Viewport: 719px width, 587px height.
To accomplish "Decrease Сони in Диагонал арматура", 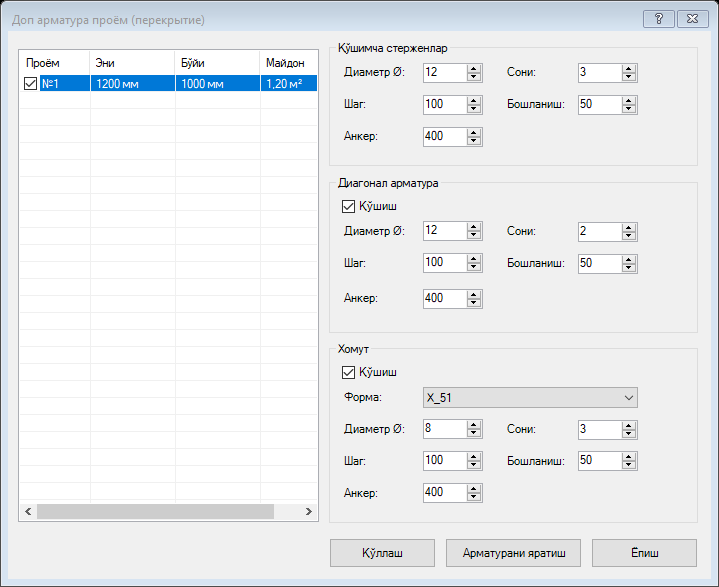I will [629, 236].
